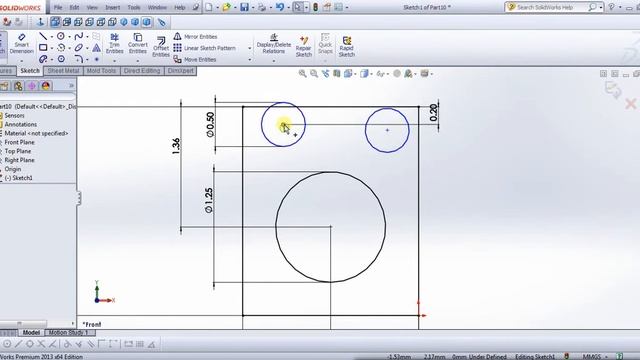Screen dimensions: 640x360
Task: Click the Open file icon
Action: 226,7
